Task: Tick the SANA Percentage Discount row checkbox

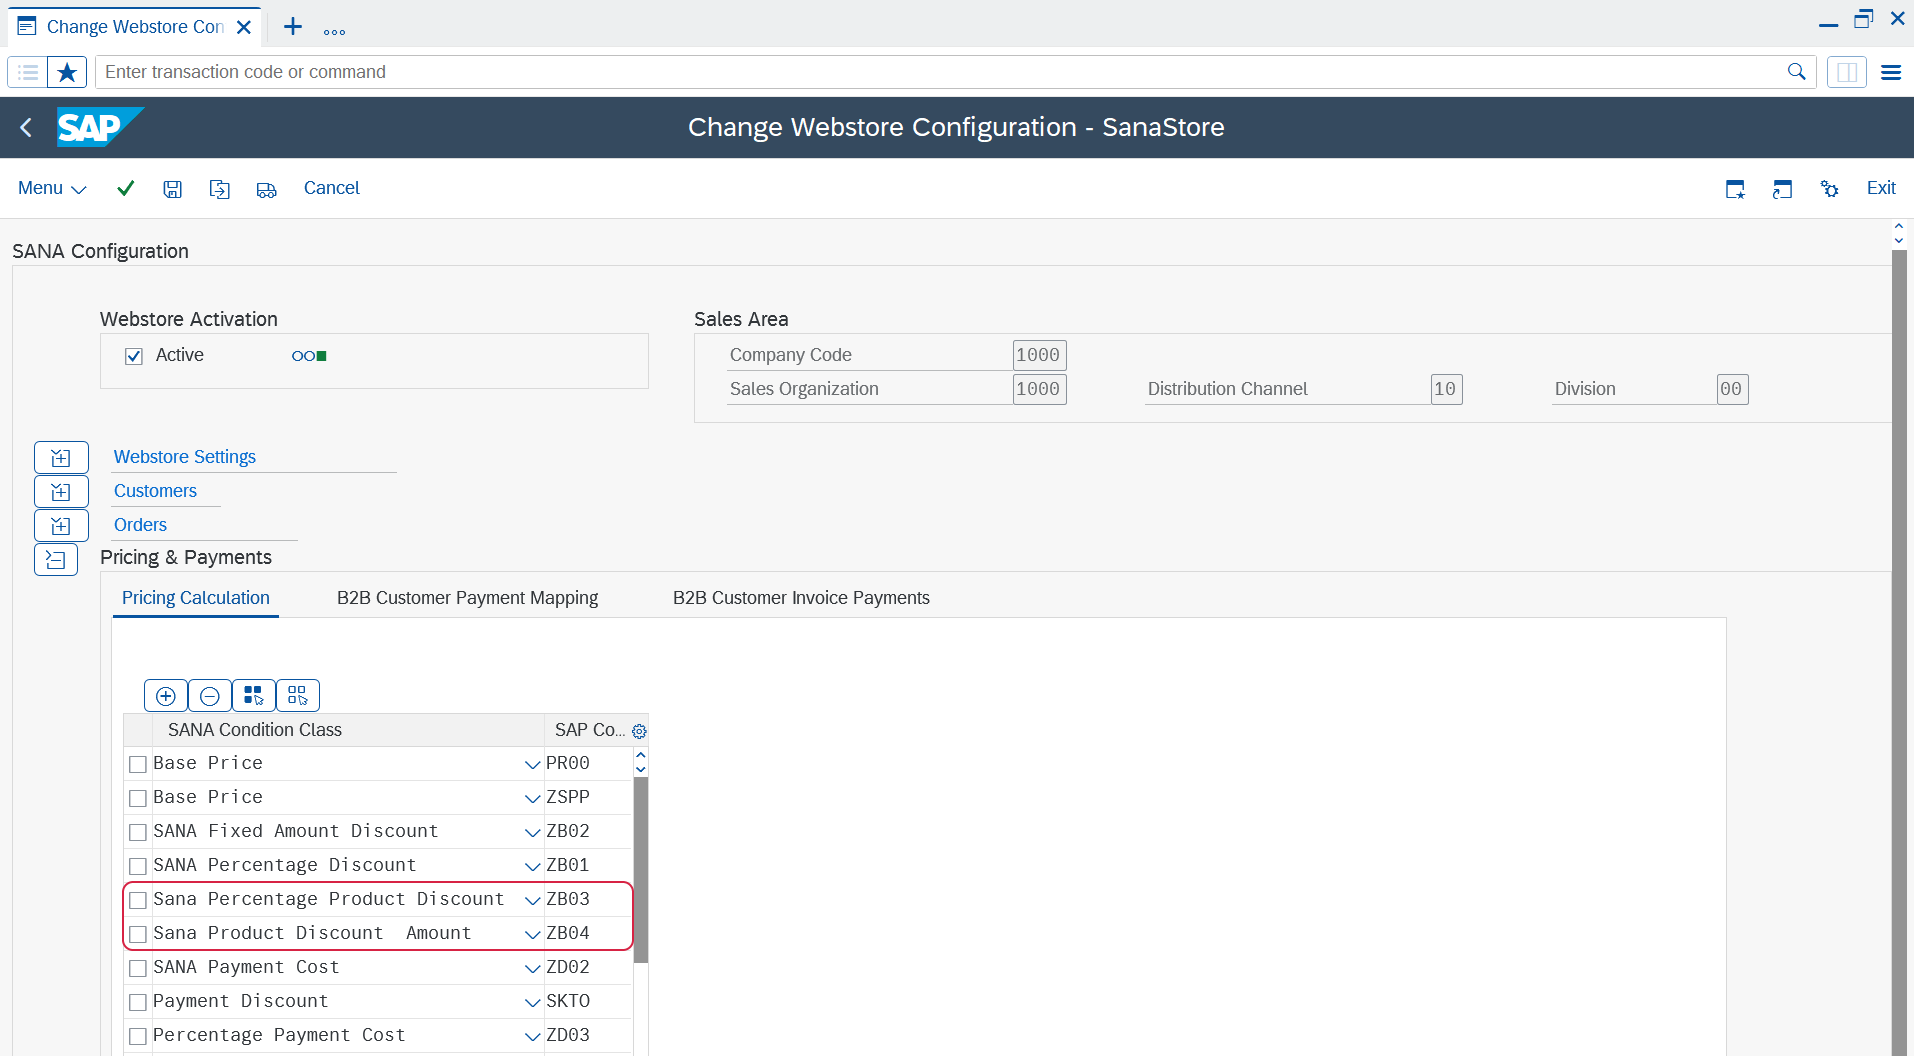Action: point(138,866)
